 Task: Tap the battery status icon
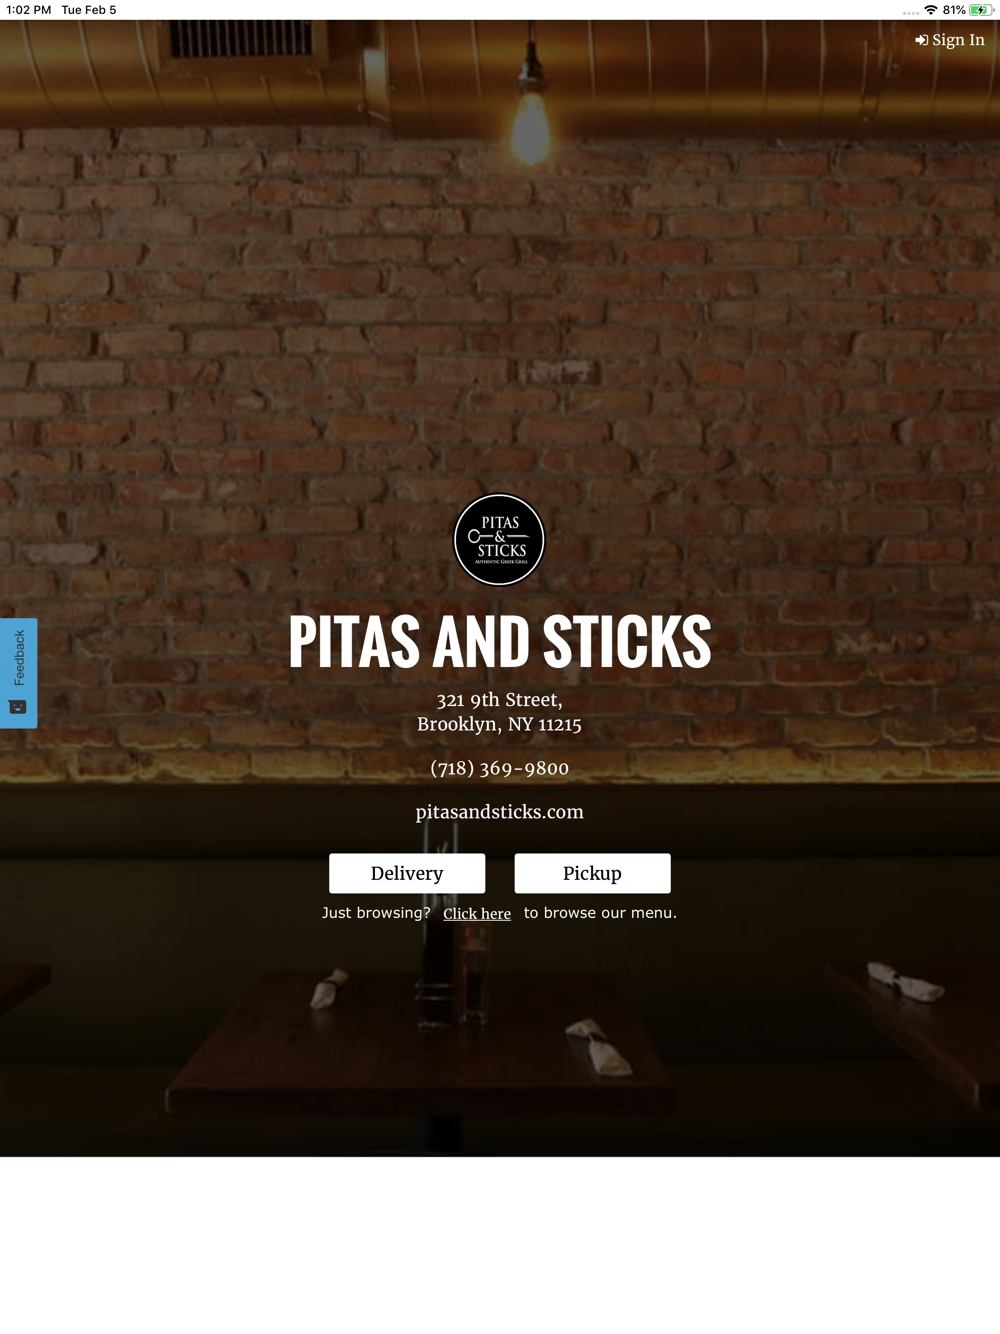[x=981, y=10]
